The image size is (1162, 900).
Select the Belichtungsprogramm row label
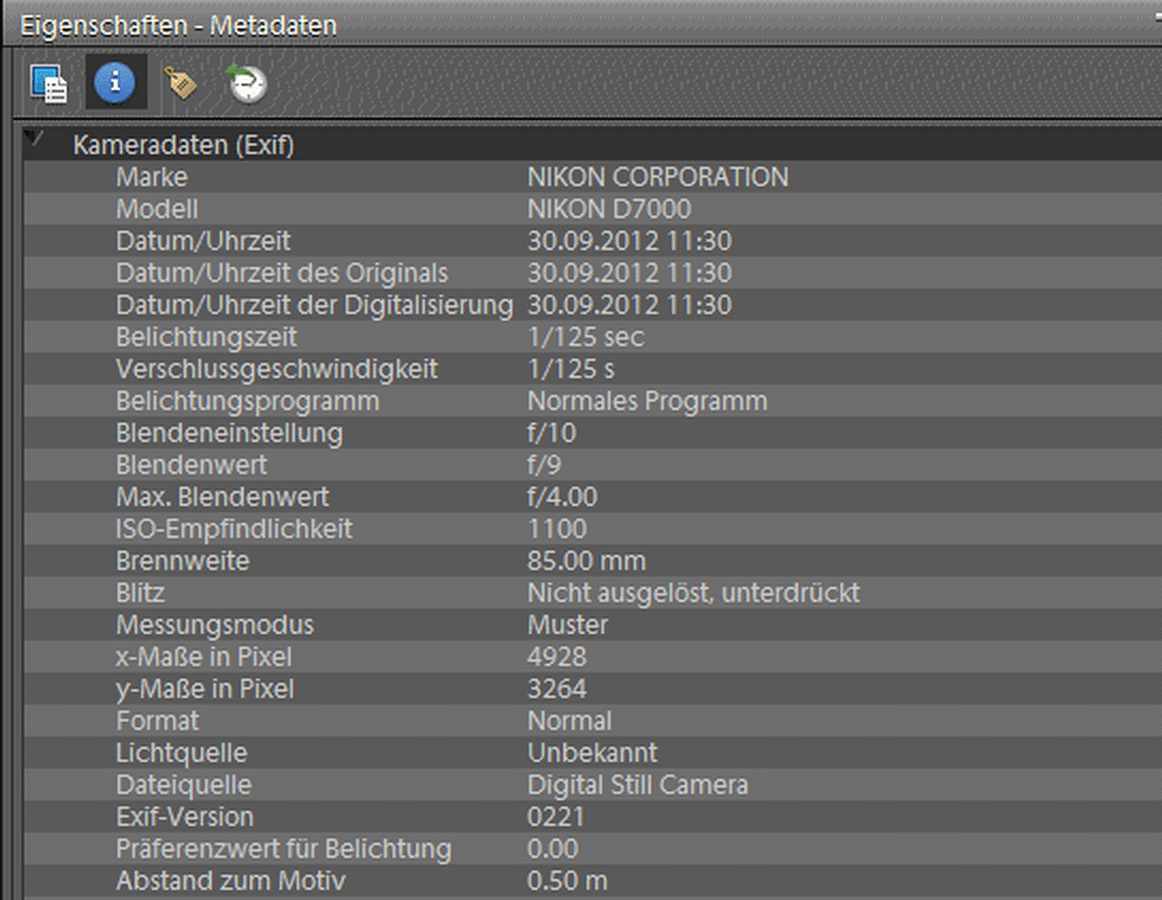[248, 401]
